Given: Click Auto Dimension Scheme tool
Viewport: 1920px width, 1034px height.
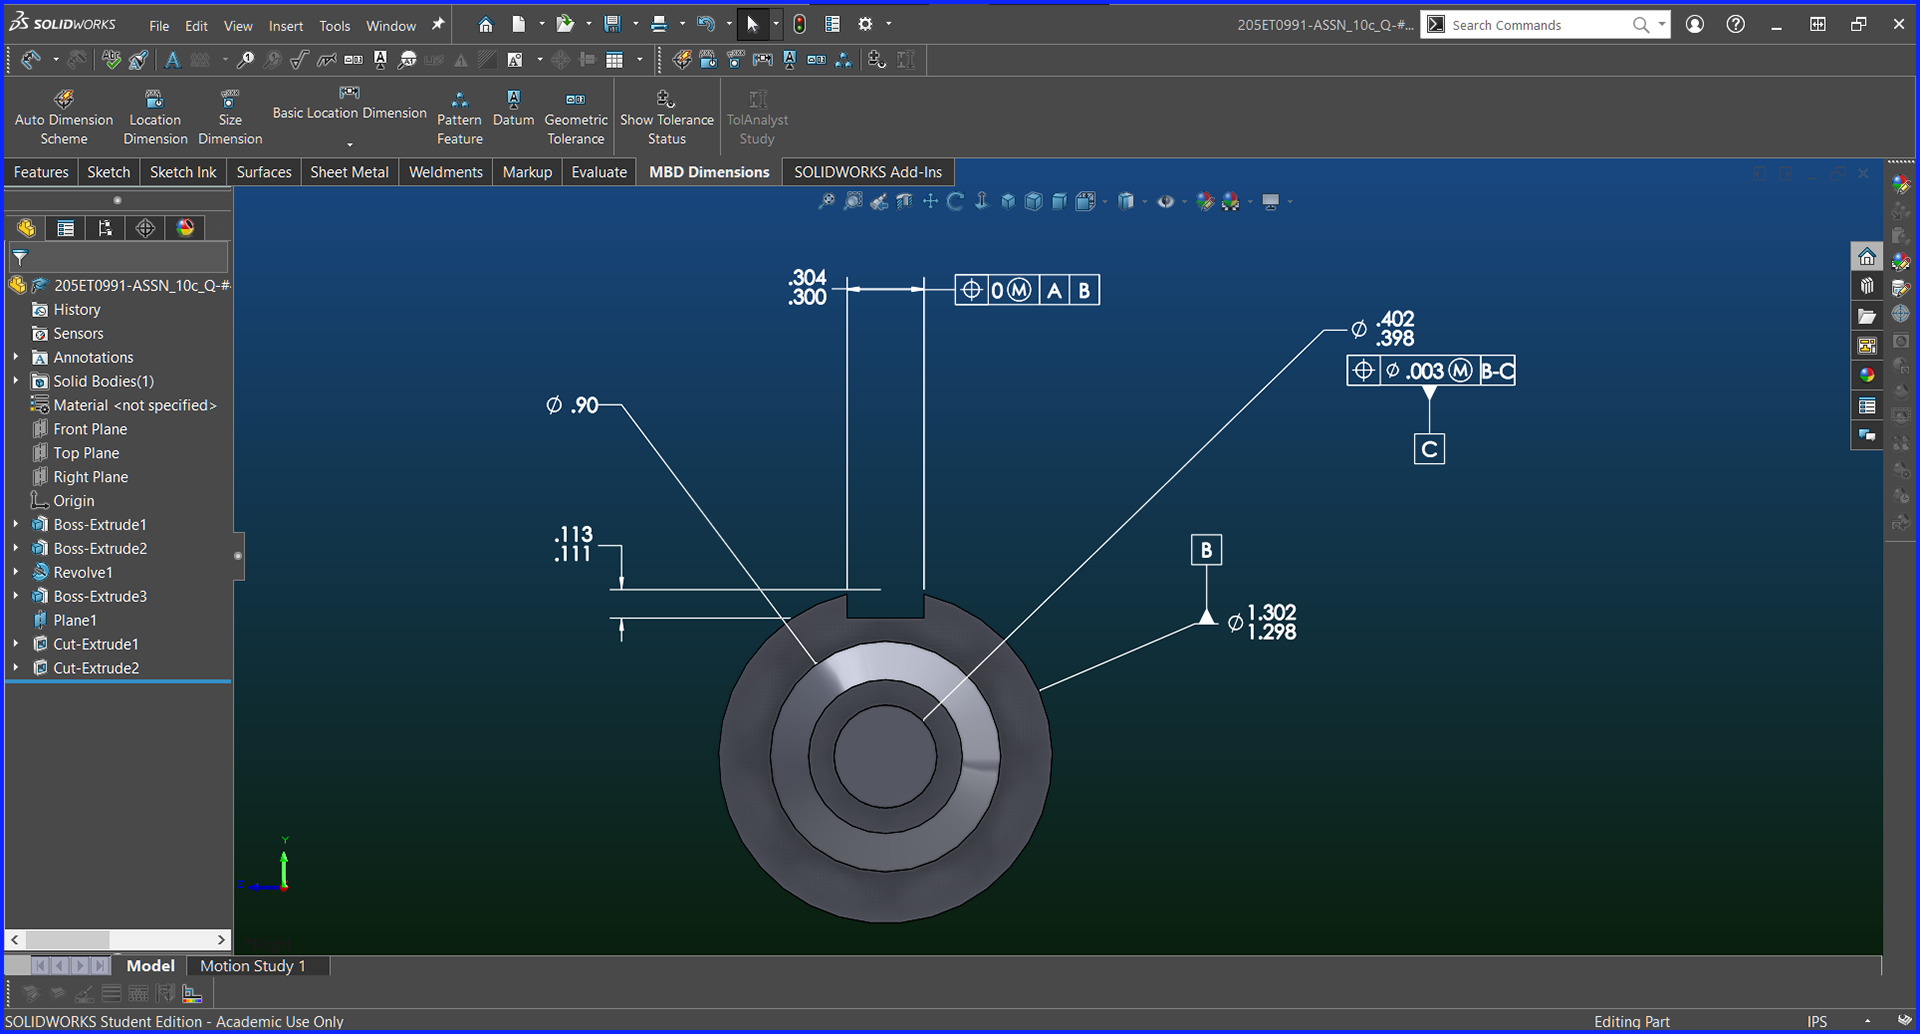Looking at the screenshot, I should click(x=64, y=118).
